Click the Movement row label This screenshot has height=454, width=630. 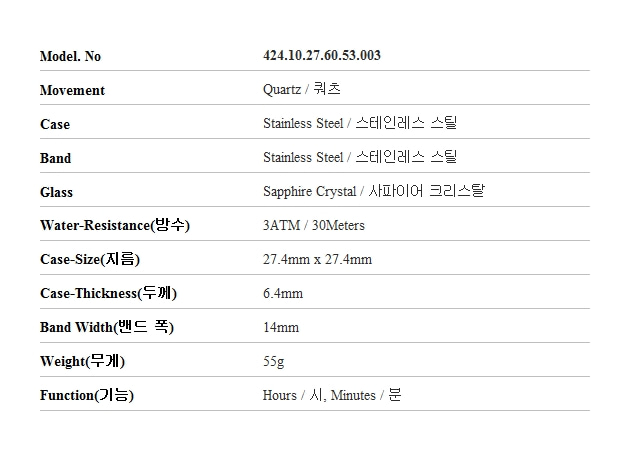pyautogui.click(x=72, y=90)
